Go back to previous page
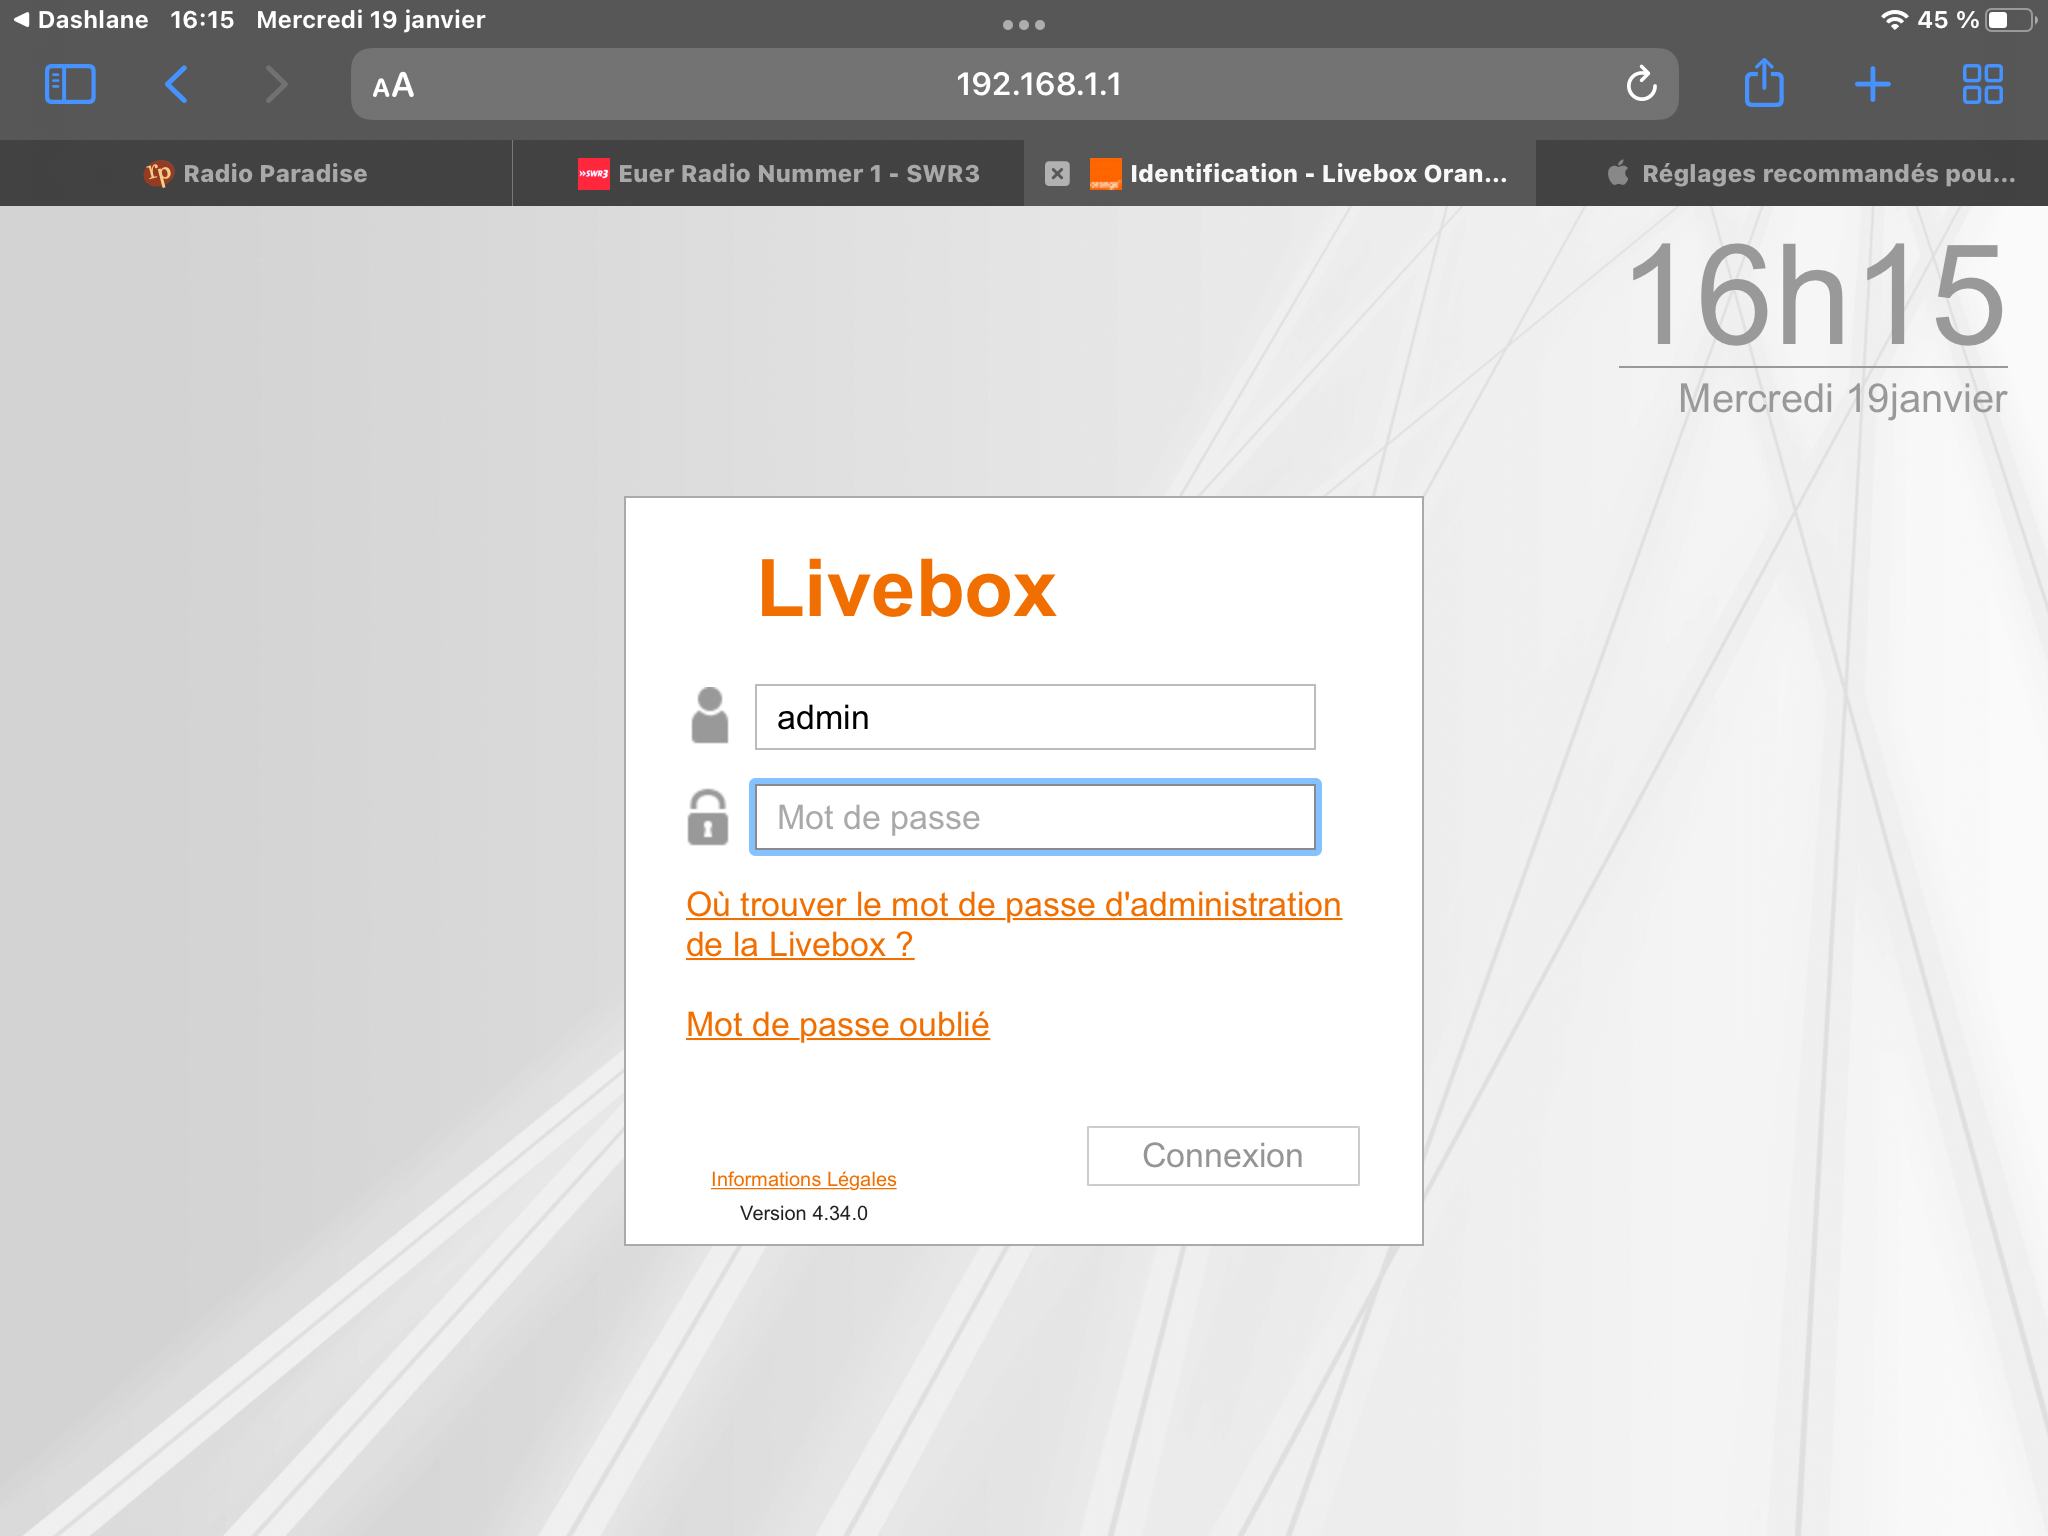This screenshot has width=2048, height=1536. click(176, 84)
